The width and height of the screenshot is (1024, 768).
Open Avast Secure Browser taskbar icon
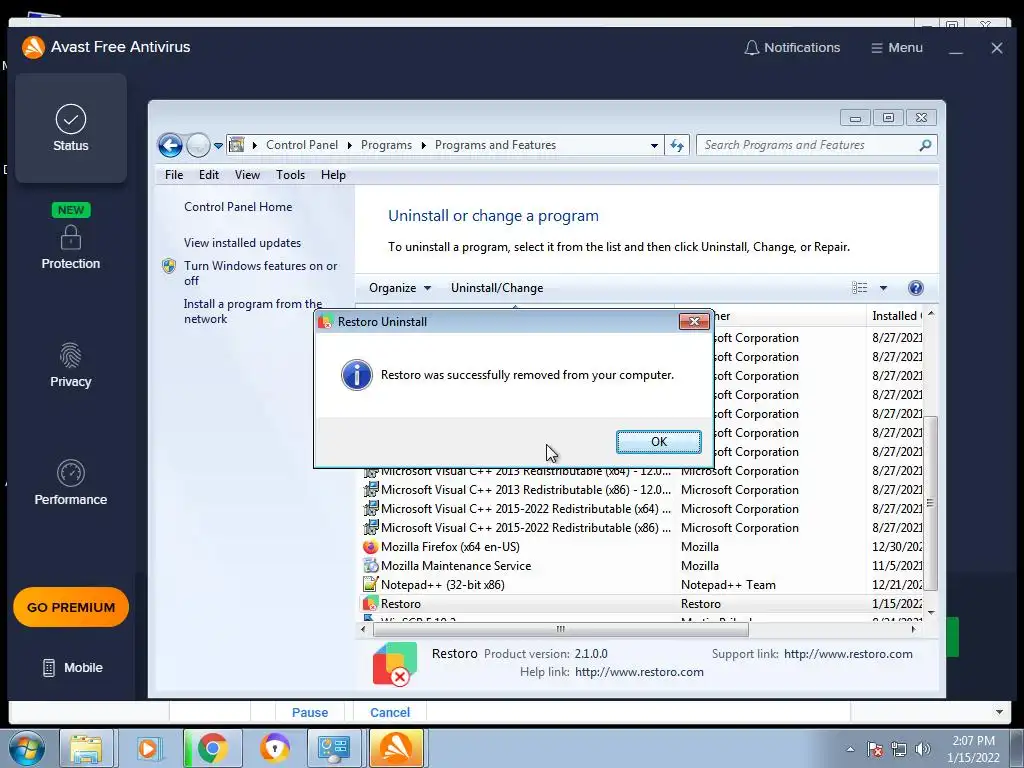(x=274, y=748)
